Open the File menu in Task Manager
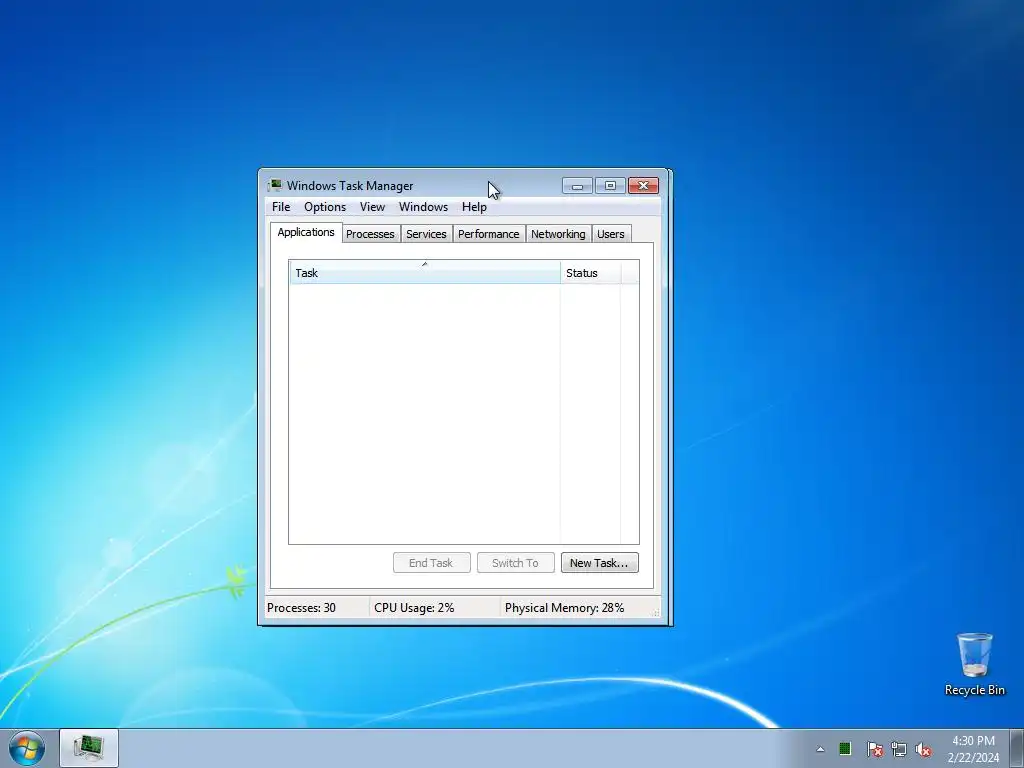Image resolution: width=1024 pixels, height=768 pixels. point(281,207)
